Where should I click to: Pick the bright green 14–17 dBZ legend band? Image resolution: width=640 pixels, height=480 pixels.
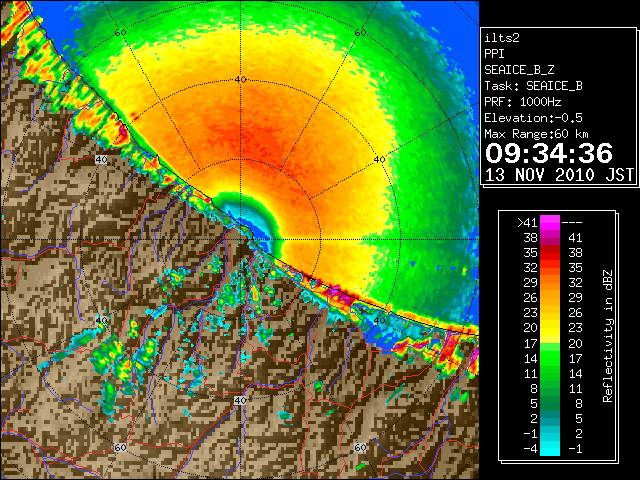pos(550,358)
